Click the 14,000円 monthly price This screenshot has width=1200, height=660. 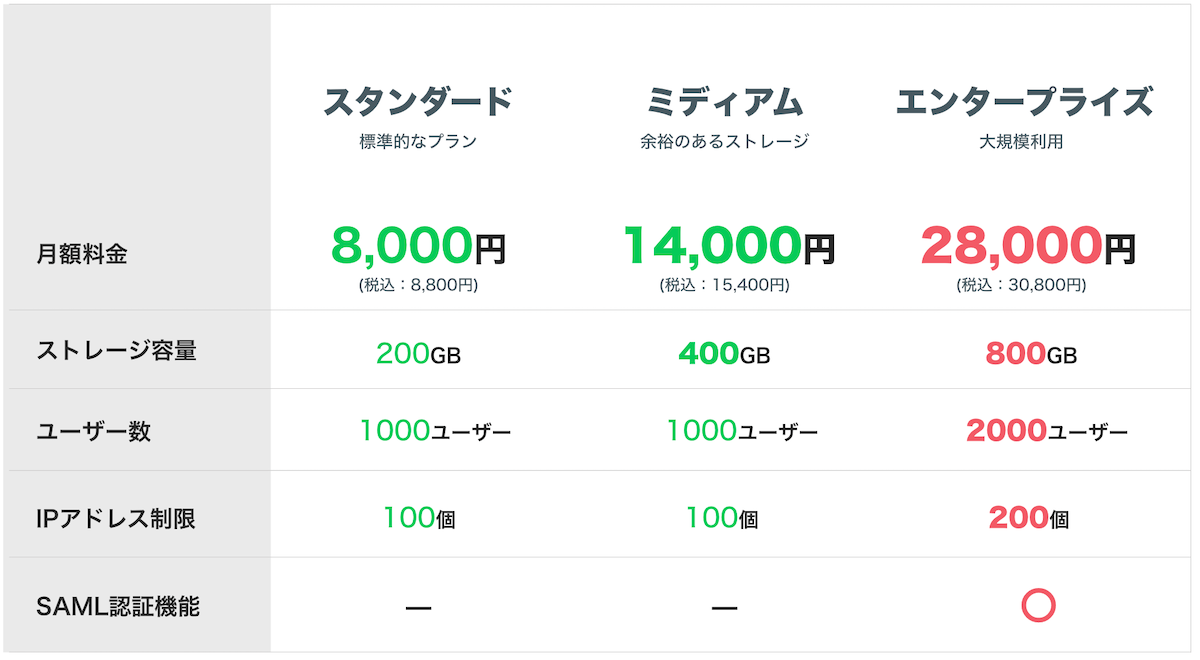pyautogui.click(x=727, y=246)
